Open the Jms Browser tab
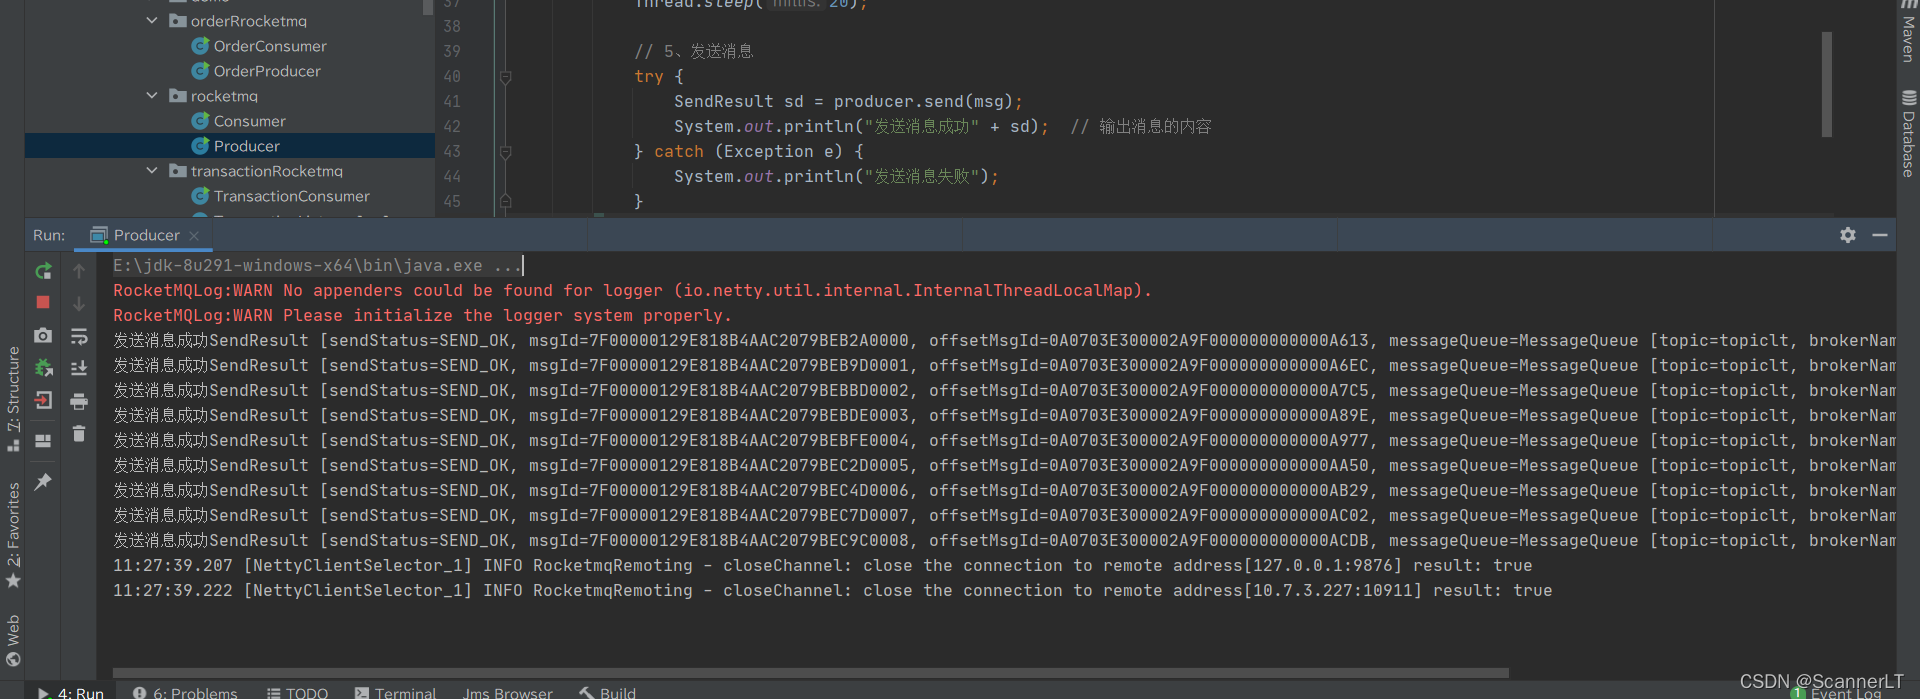1920x699 pixels. coord(508,692)
